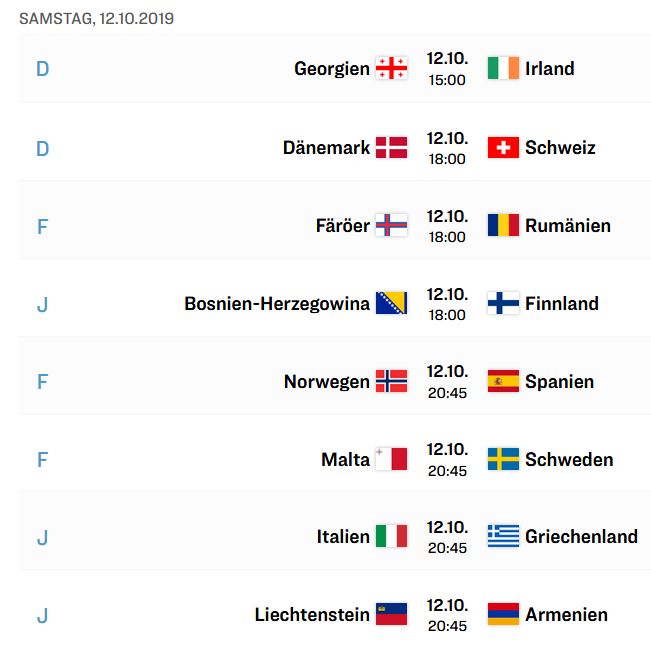Click the Malta flag icon
Screen dimensions: 651x645
click(x=391, y=459)
